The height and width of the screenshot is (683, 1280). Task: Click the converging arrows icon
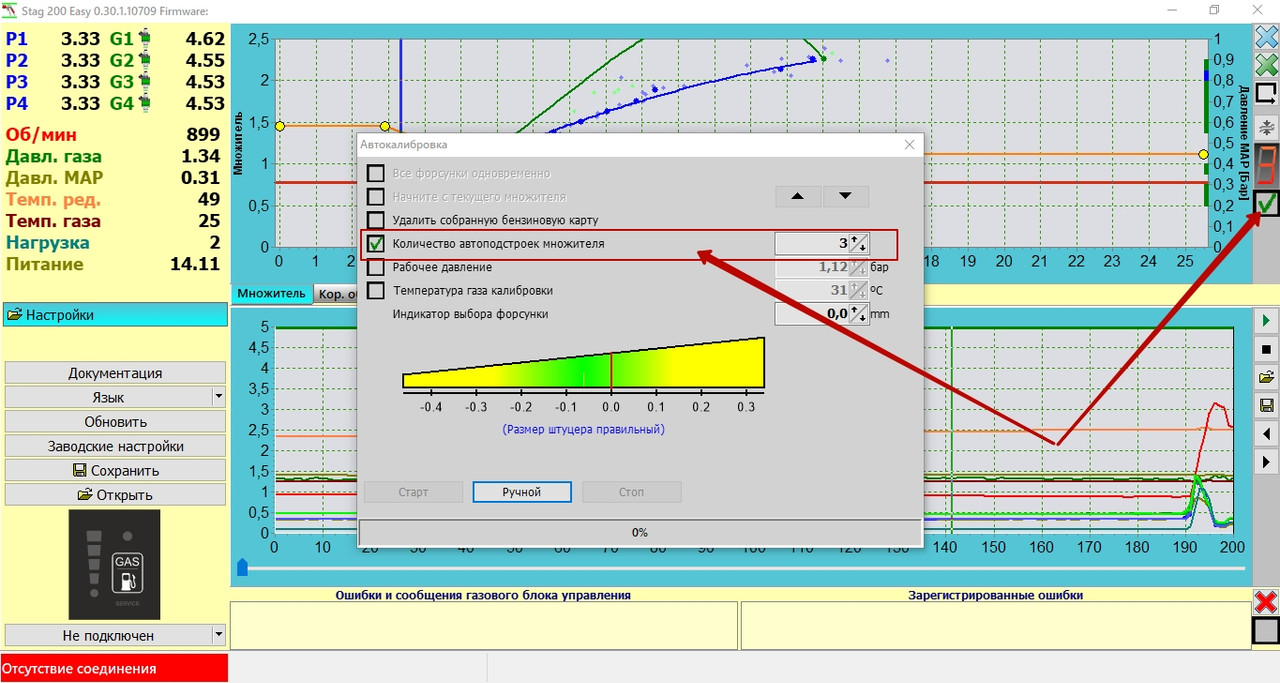click(1266, 127)
